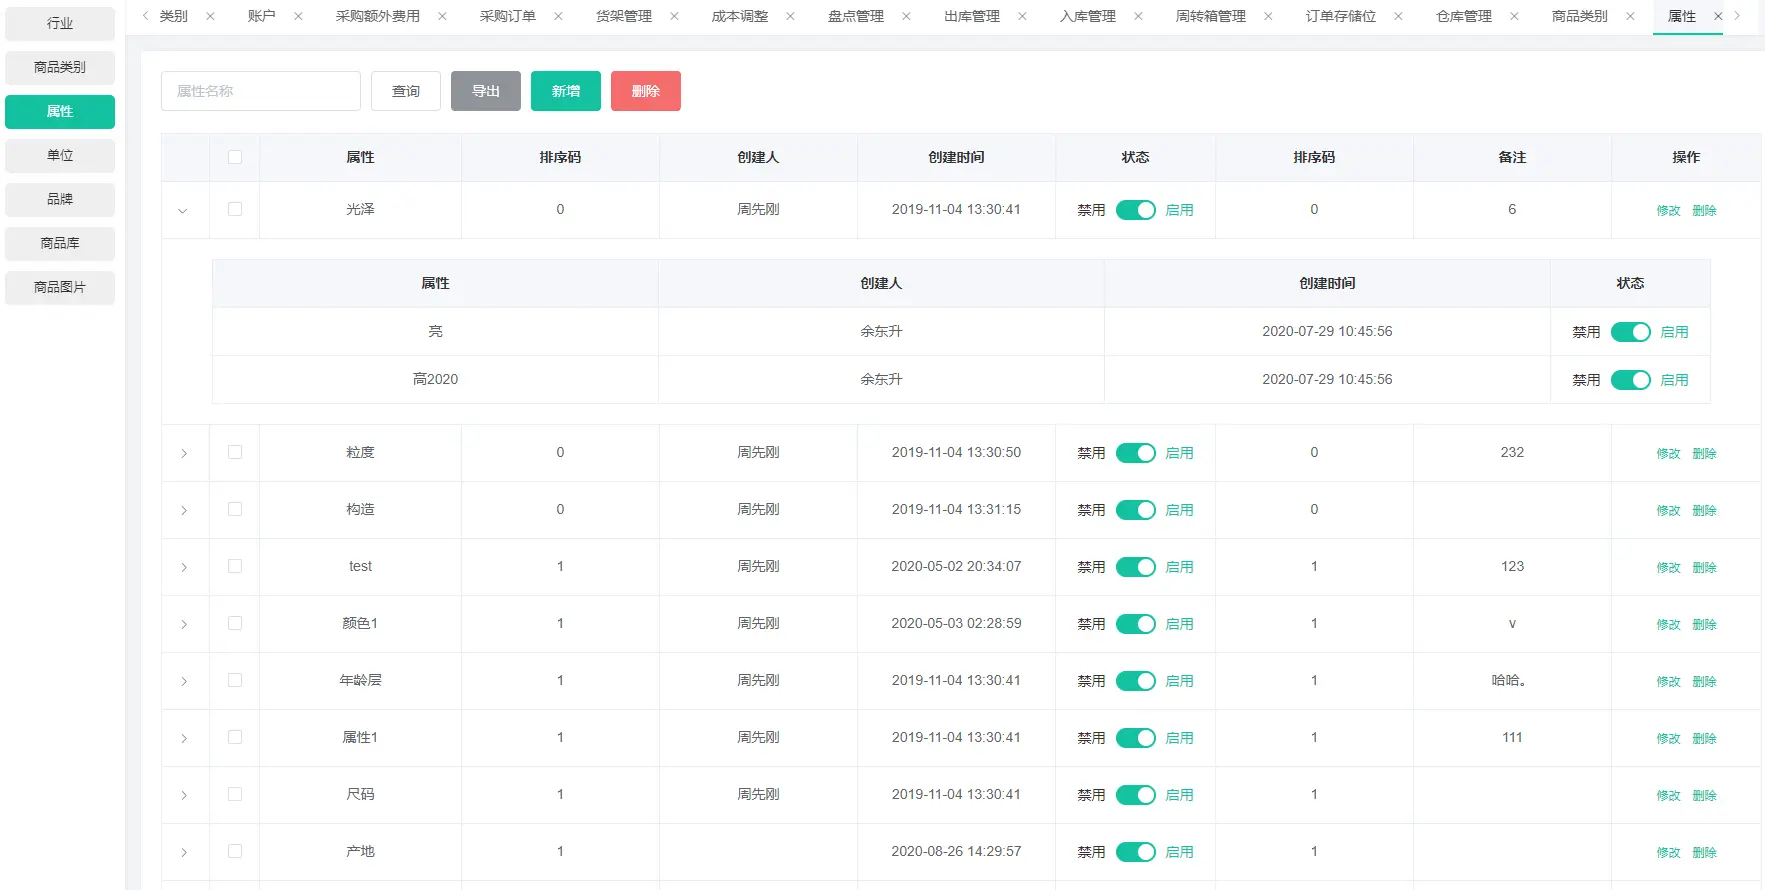Image resolution: width=1765 pixels, height=890 pixels.
Task: Click the 导出 export button
Action: (486, 91)
